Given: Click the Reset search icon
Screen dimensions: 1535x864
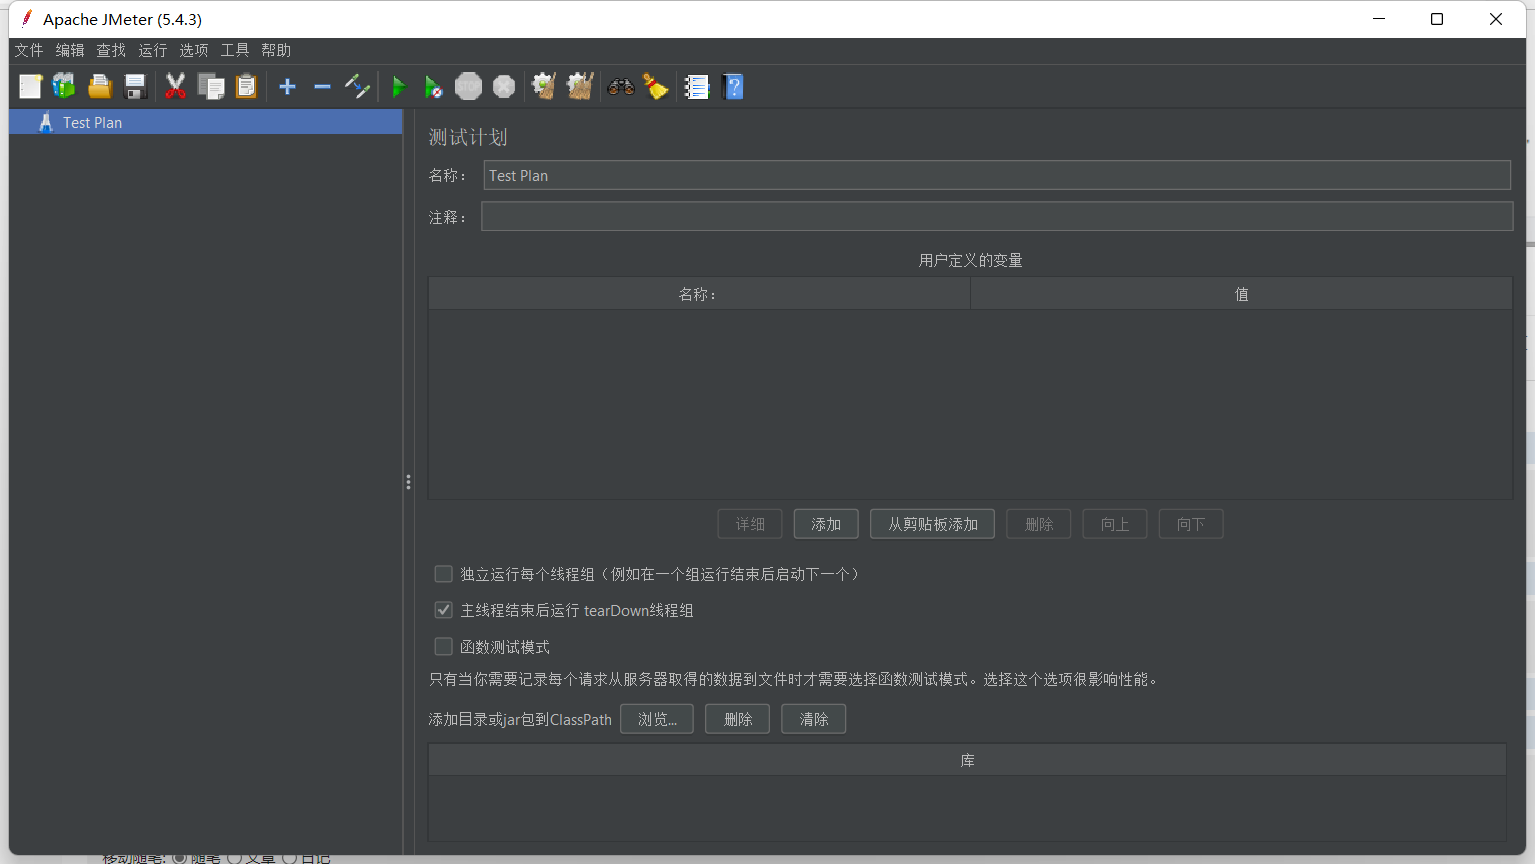Looking at the screenshot, I should click(x=656, y=87).
